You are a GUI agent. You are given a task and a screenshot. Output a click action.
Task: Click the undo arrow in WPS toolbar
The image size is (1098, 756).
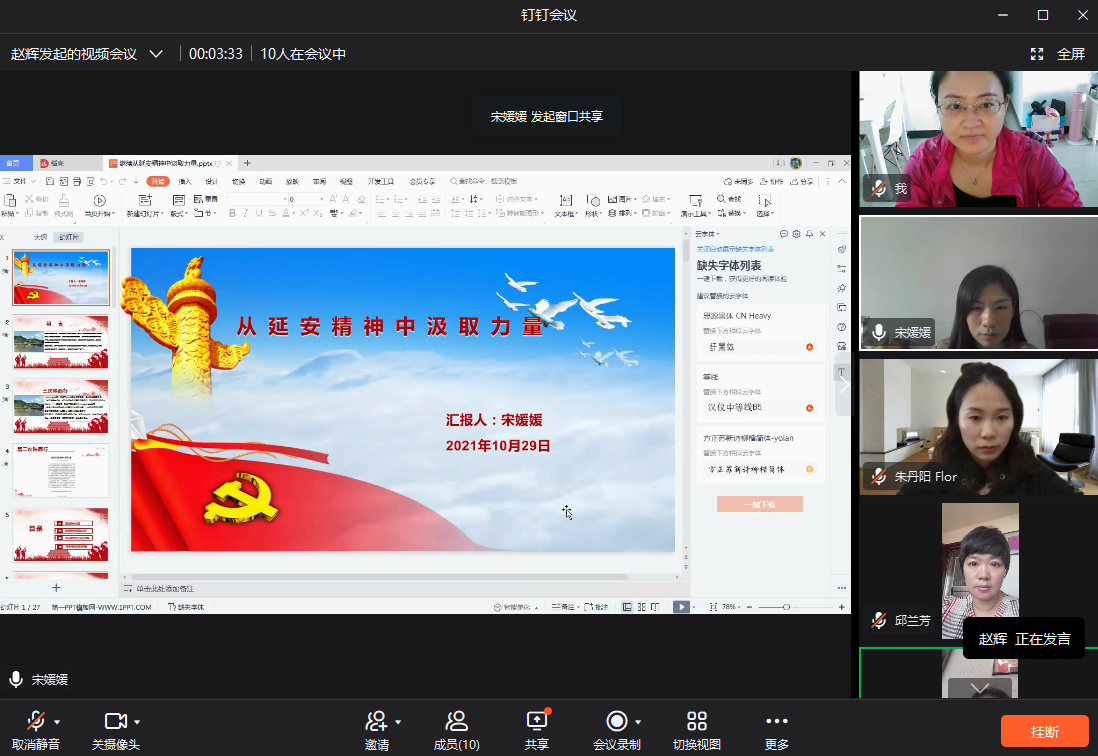click(103, 181)
